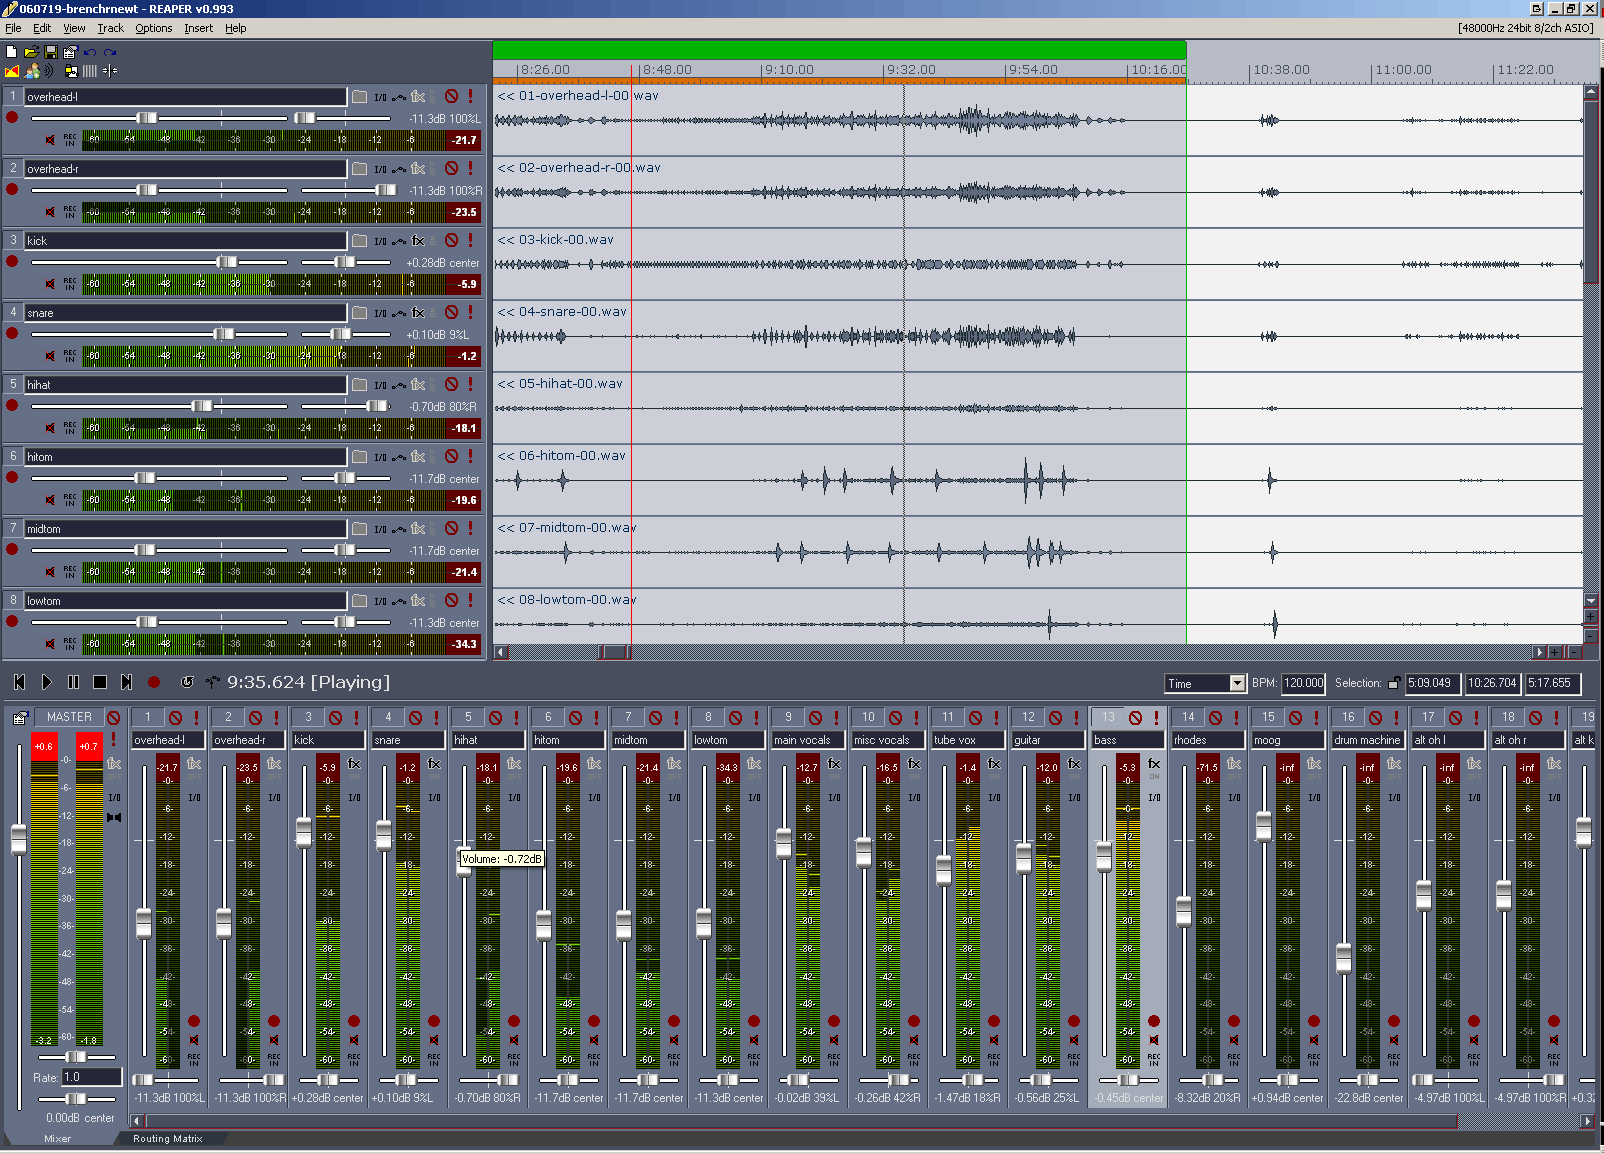Click the MASTER button in mixer

point(69,718)
